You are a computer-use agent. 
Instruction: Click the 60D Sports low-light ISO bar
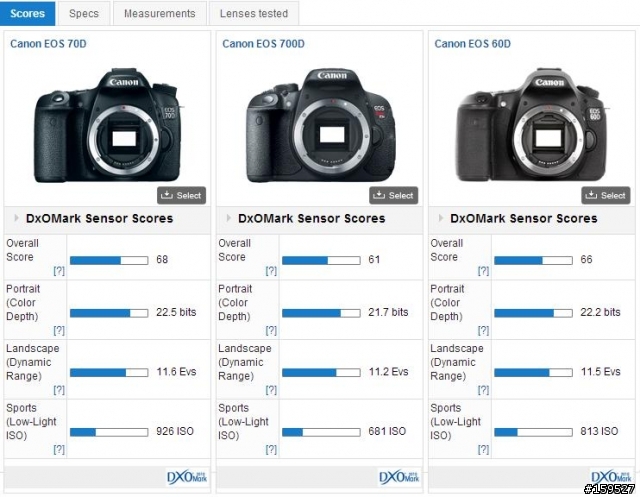tap(533, 432)
